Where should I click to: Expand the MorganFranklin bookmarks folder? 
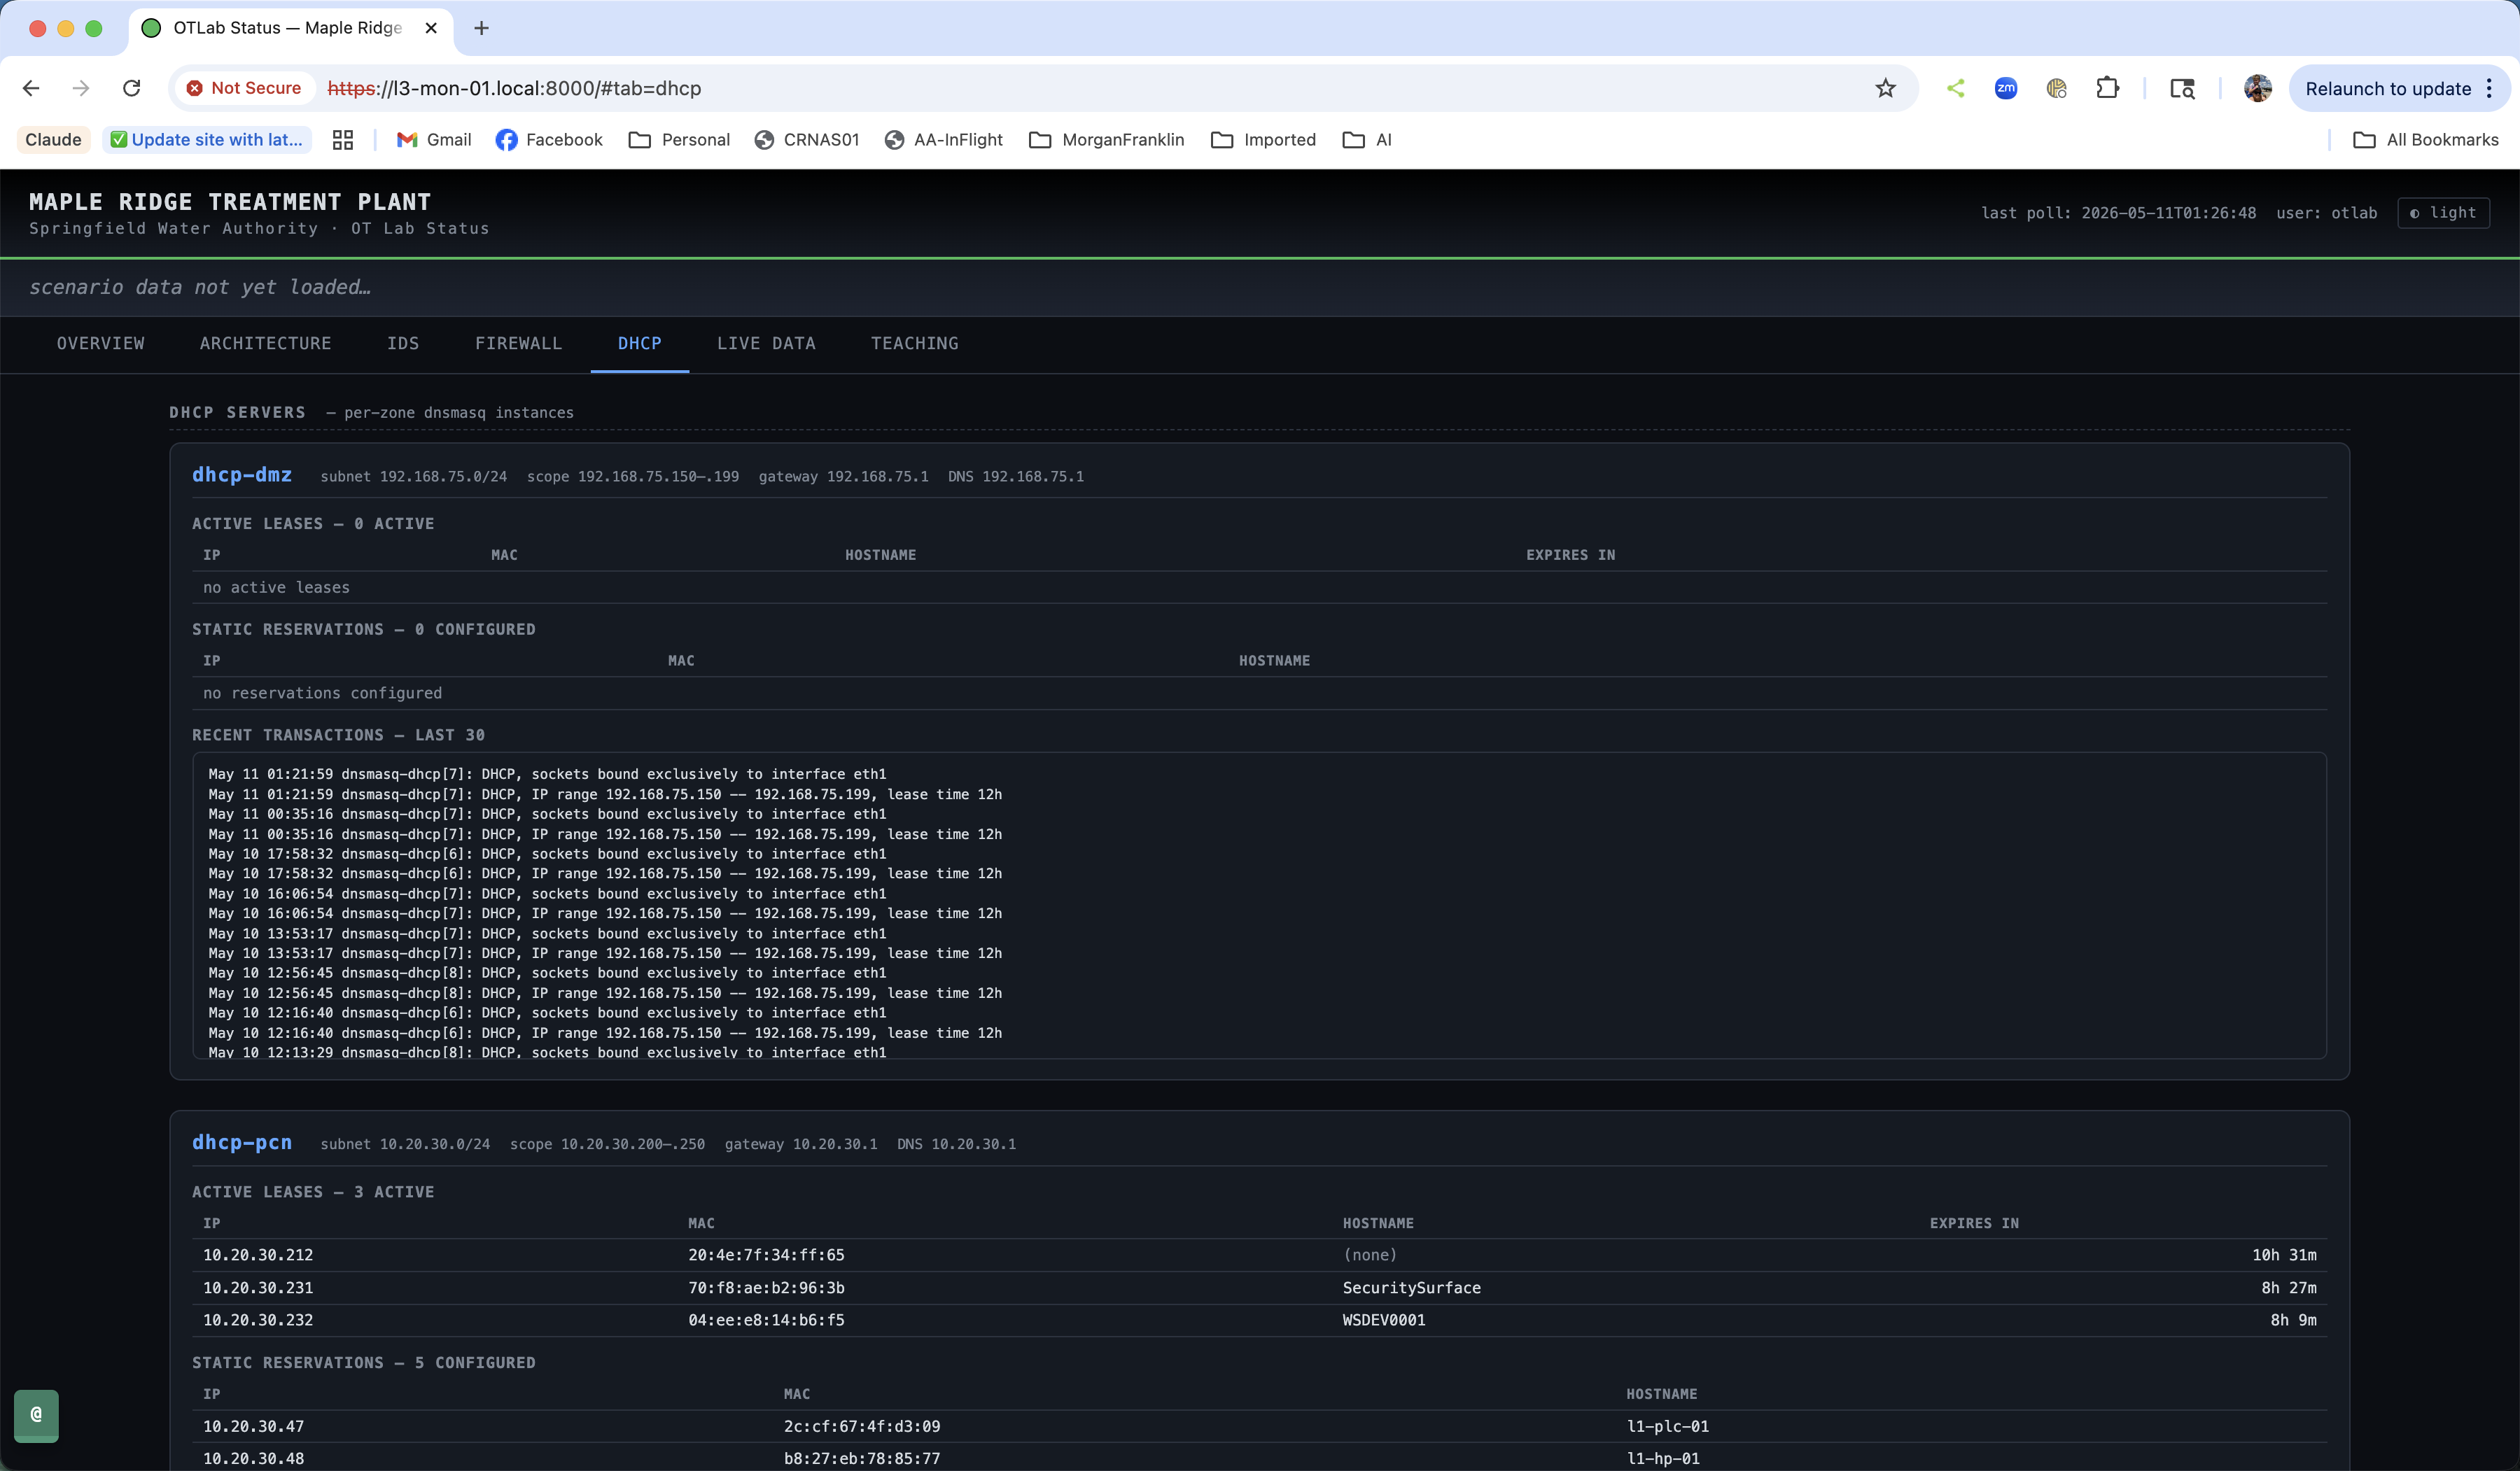coord(1106,140)
